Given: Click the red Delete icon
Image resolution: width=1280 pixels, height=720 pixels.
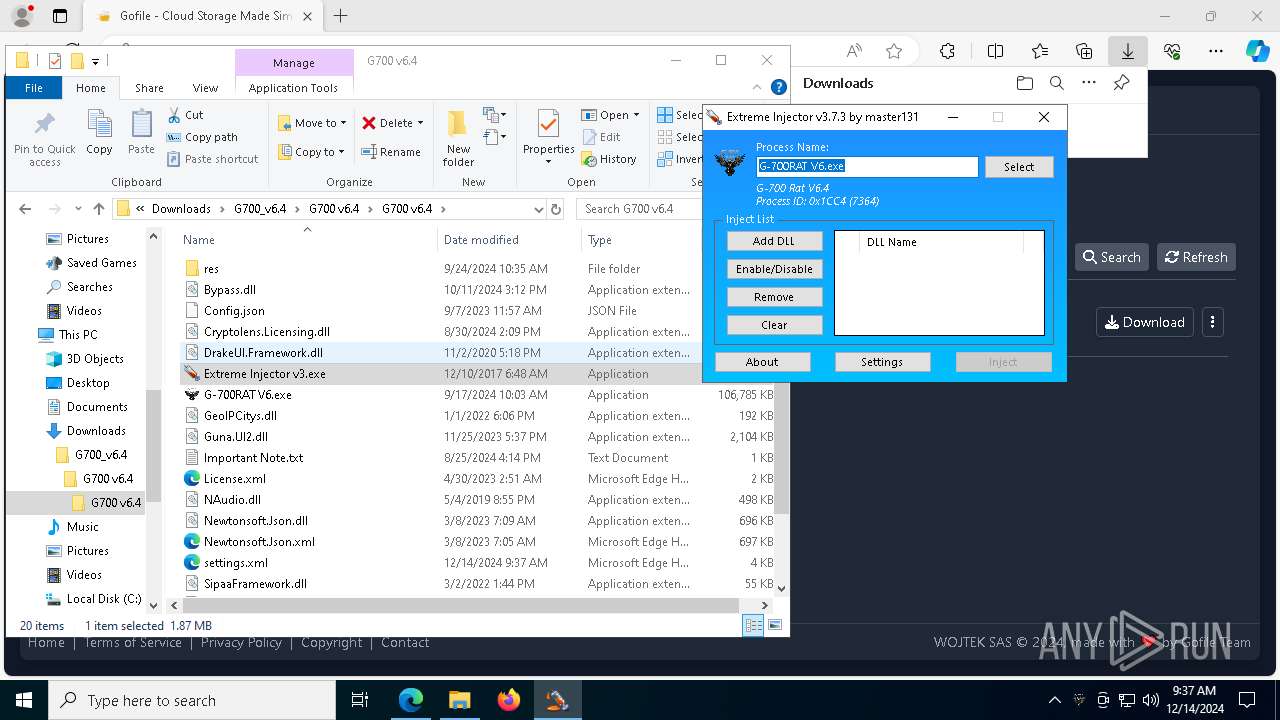Looking at the screenshot, I should [x=369, y=123].
